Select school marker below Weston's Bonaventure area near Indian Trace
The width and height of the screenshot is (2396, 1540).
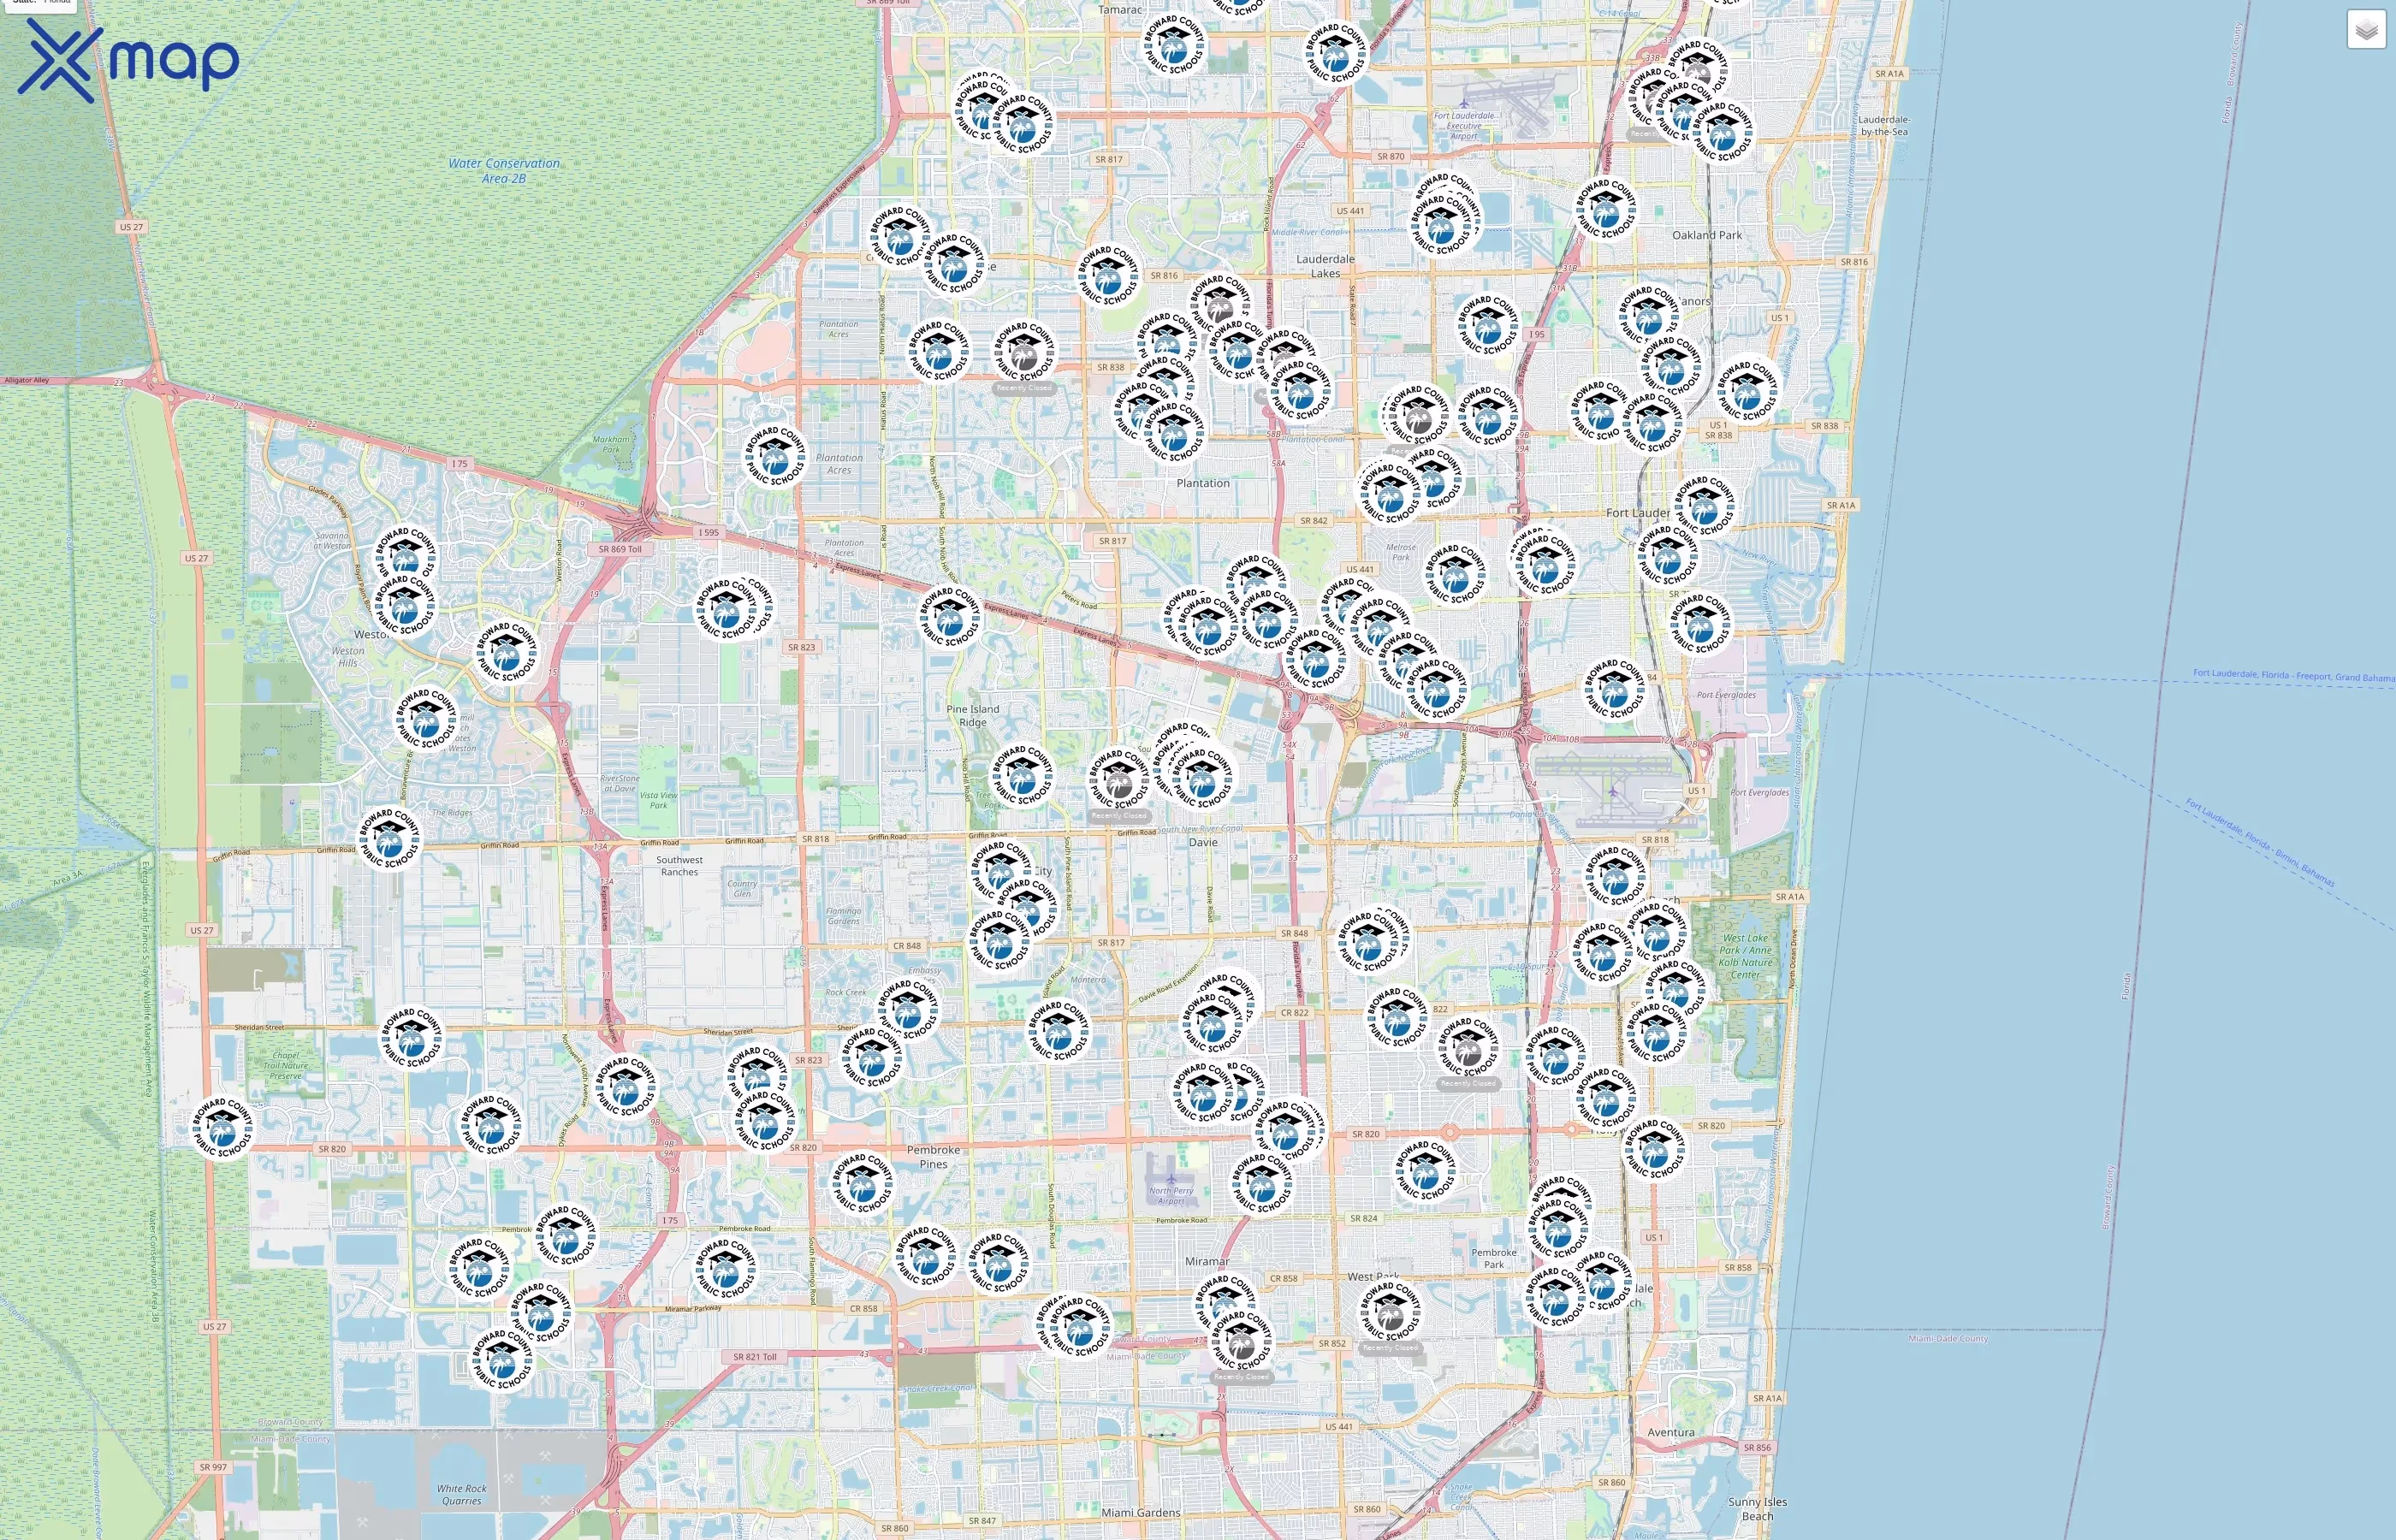coord(426,718)
